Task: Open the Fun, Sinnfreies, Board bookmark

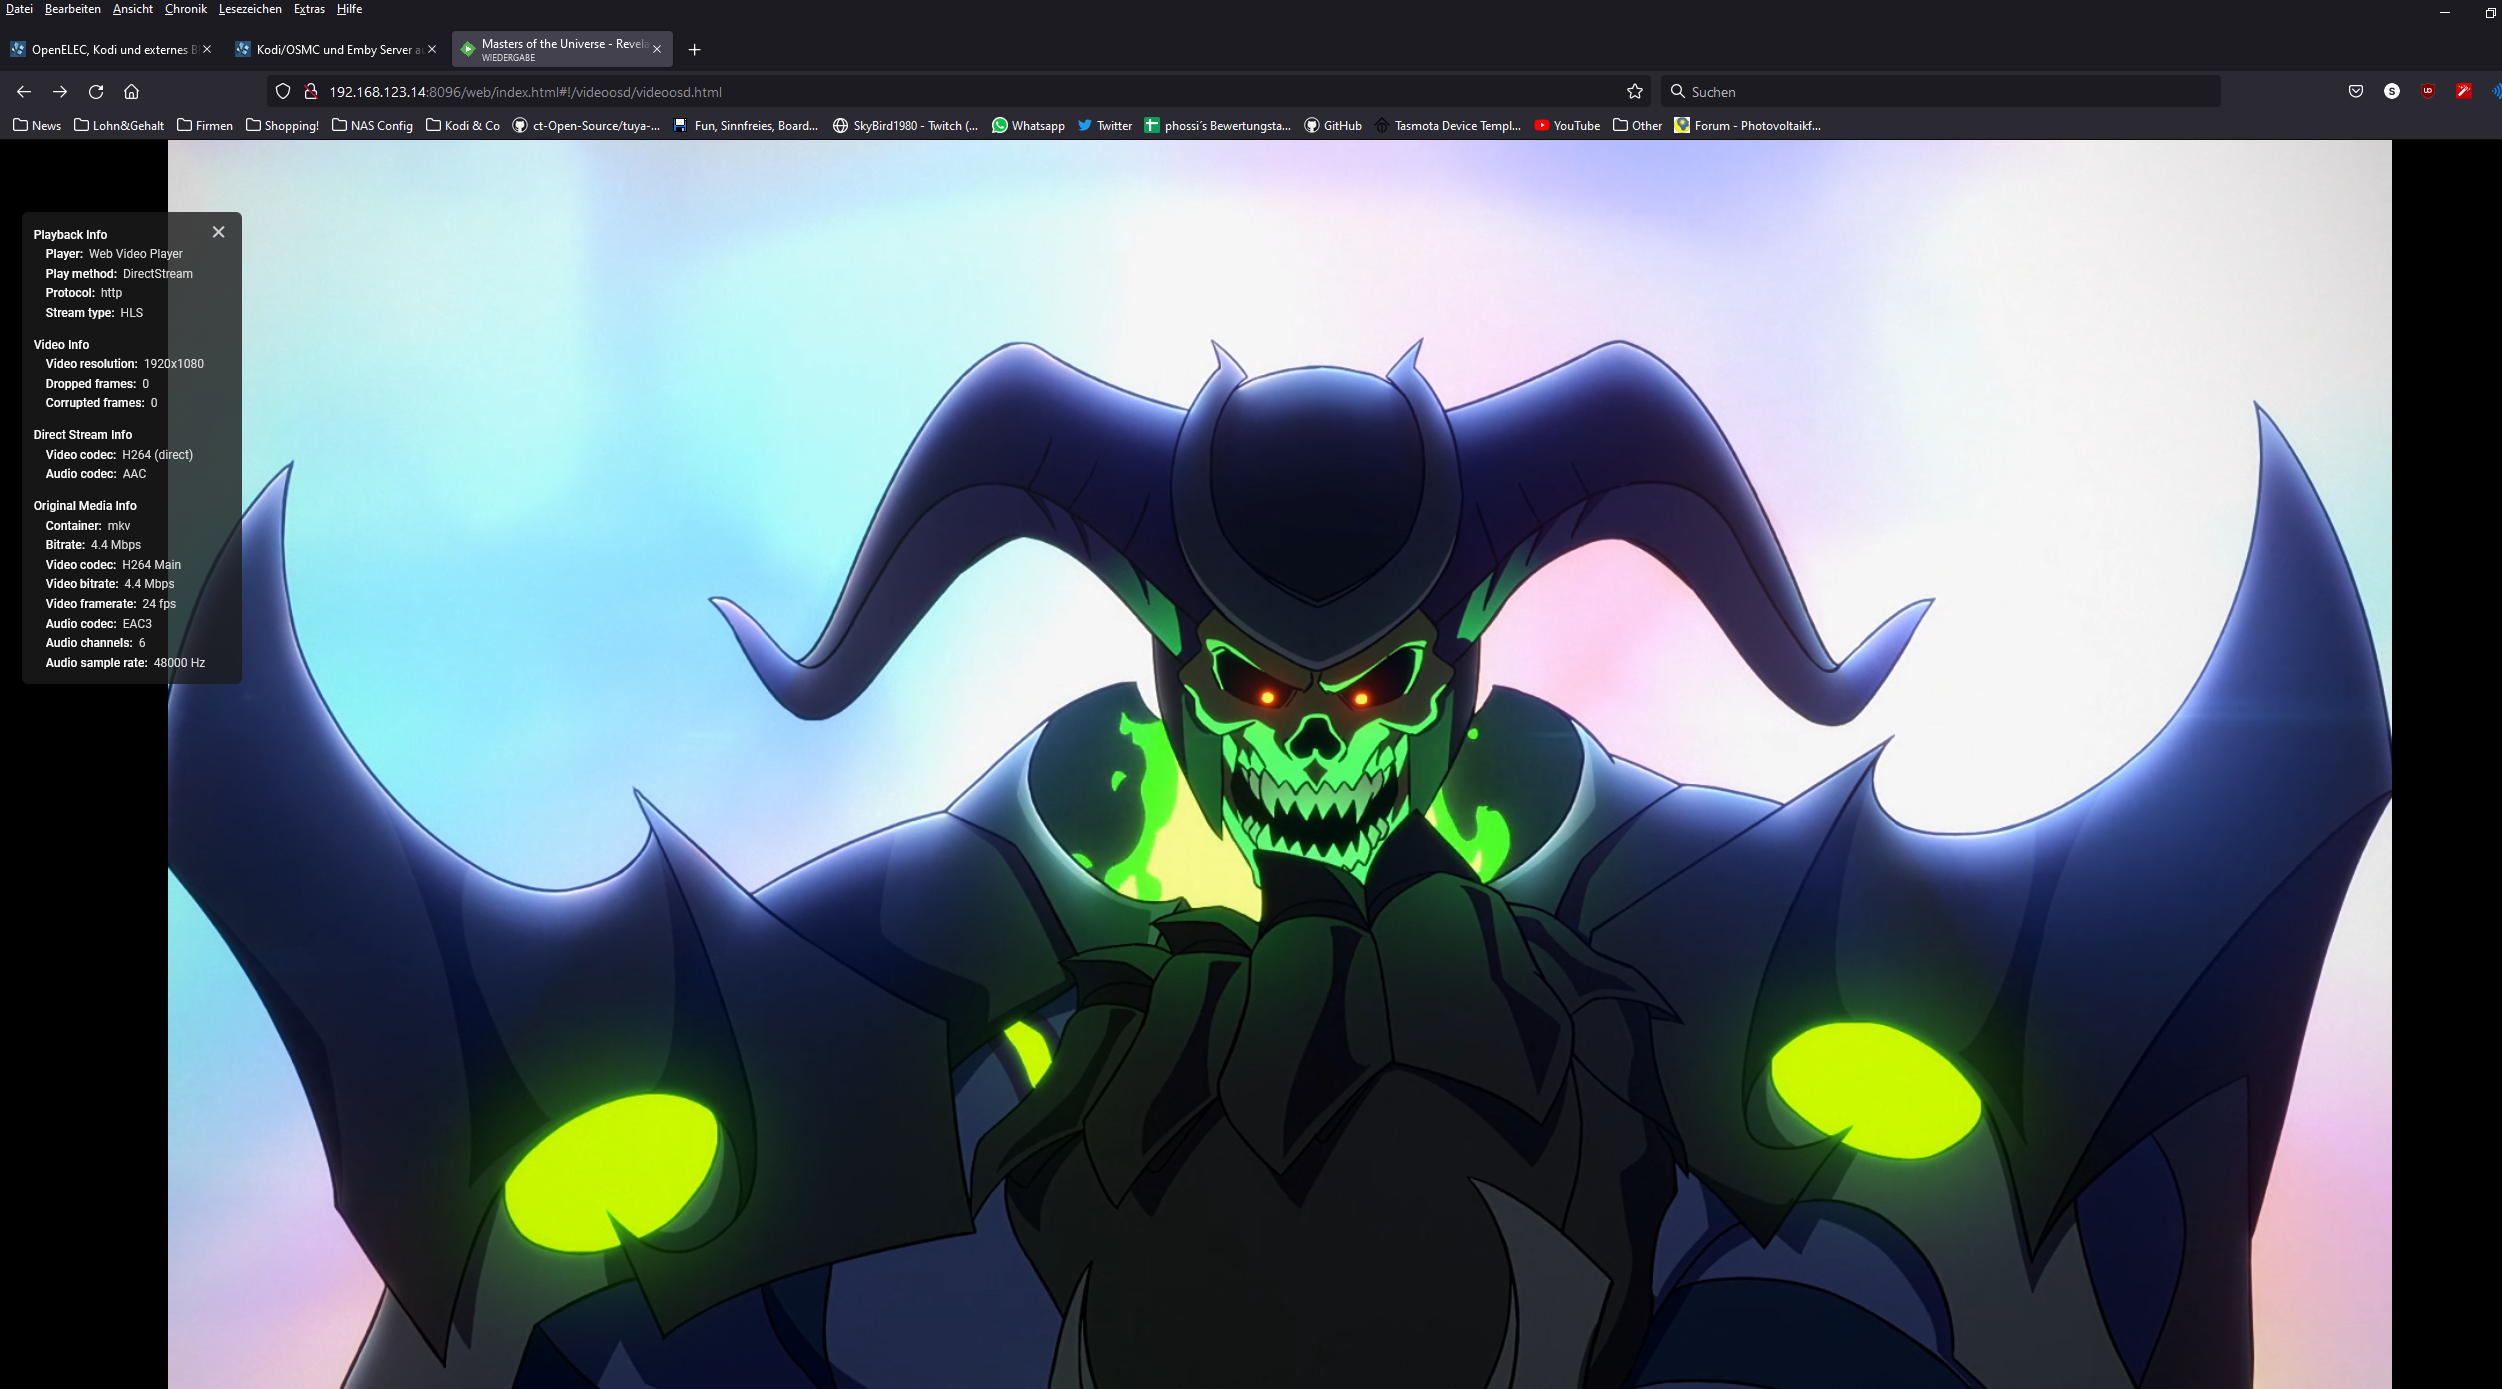Action: pos(746,126)
